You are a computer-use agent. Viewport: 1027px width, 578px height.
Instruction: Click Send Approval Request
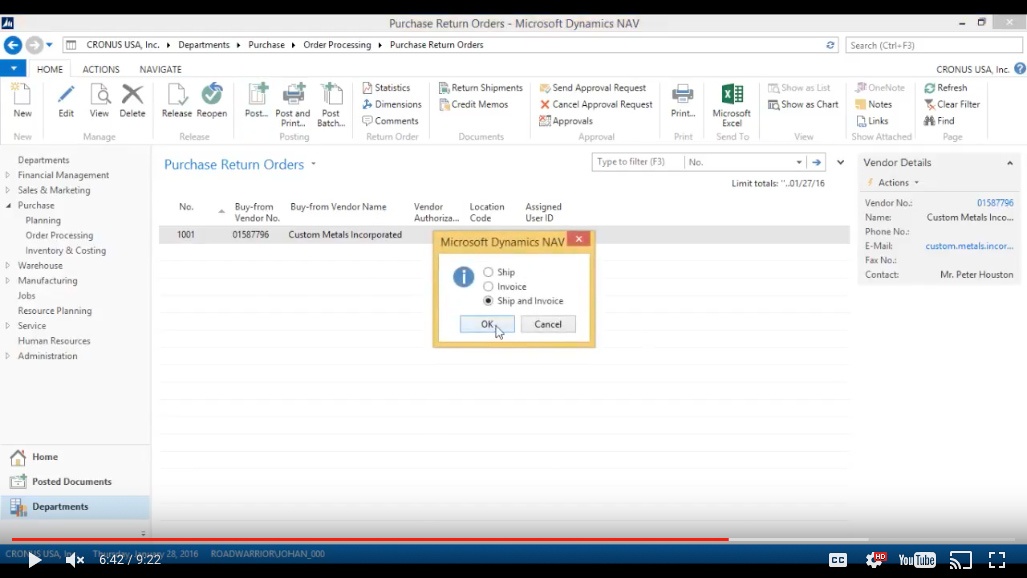pyautogui.click(x=593, y=88)
